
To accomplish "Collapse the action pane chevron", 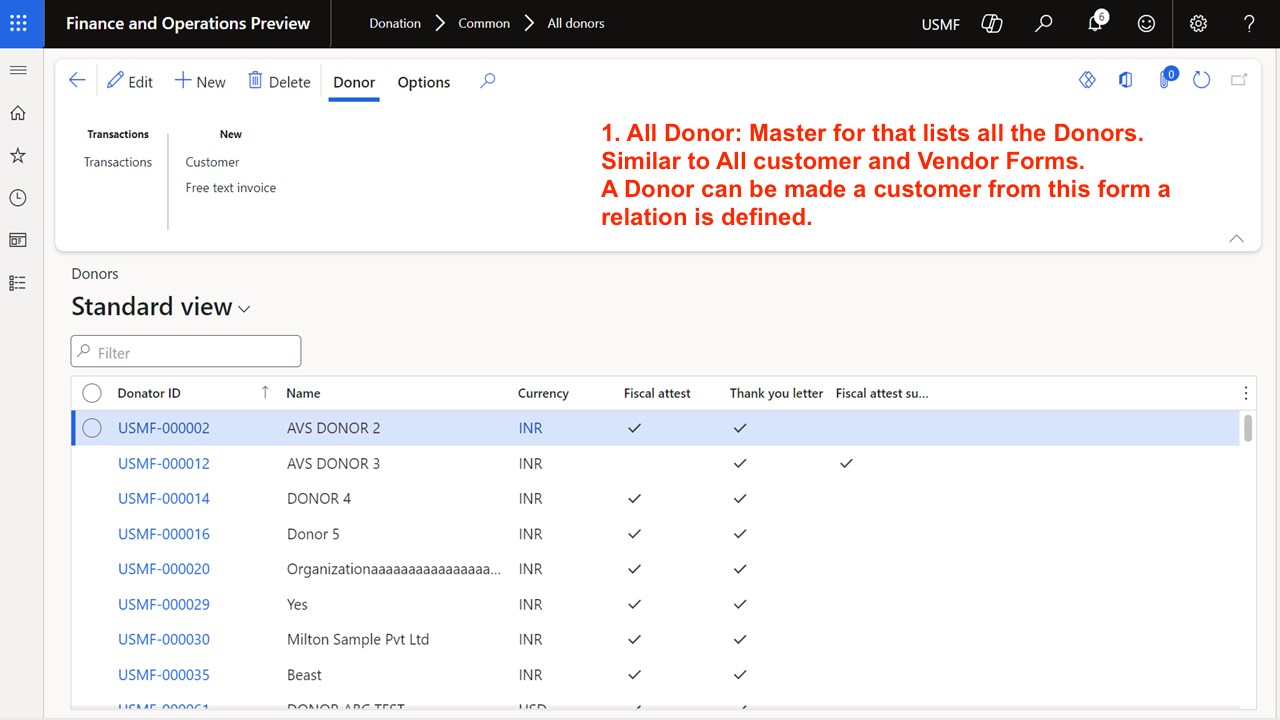I will coord(1237,238).
